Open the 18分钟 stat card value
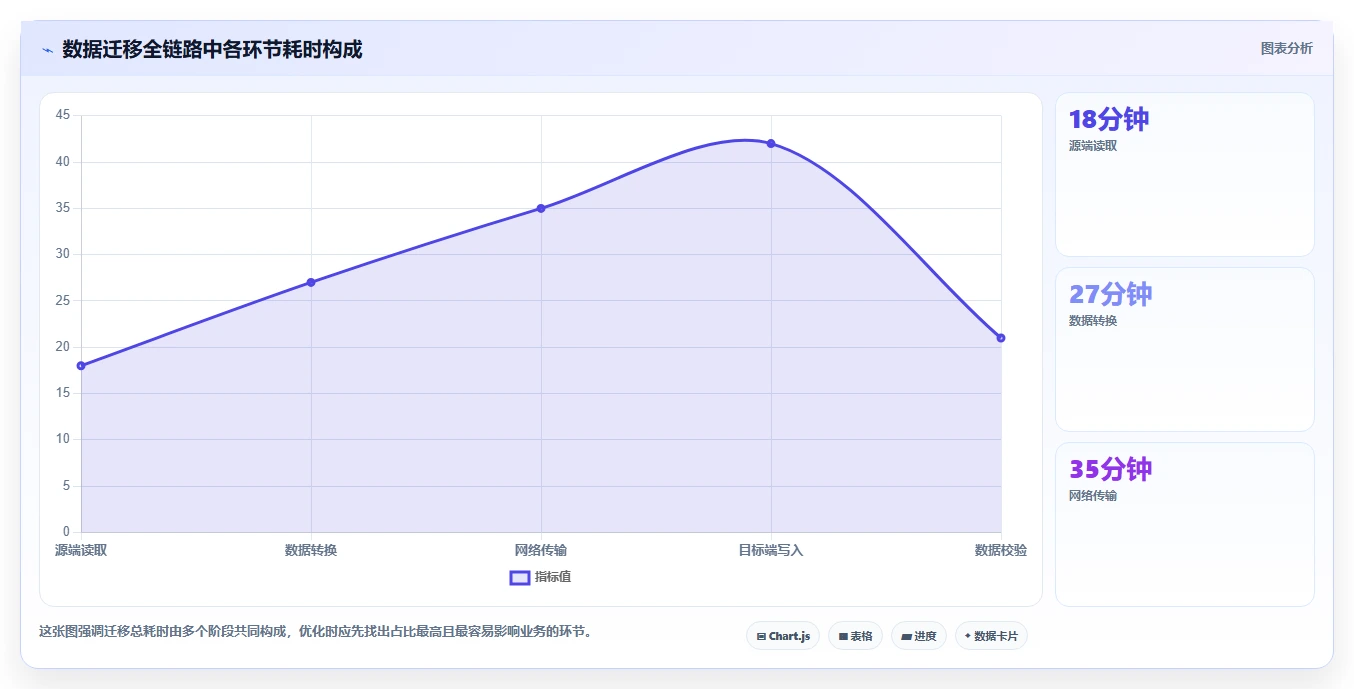Image resolution: width=1354 pixels, height=689 pixels. click(1109, 119)
